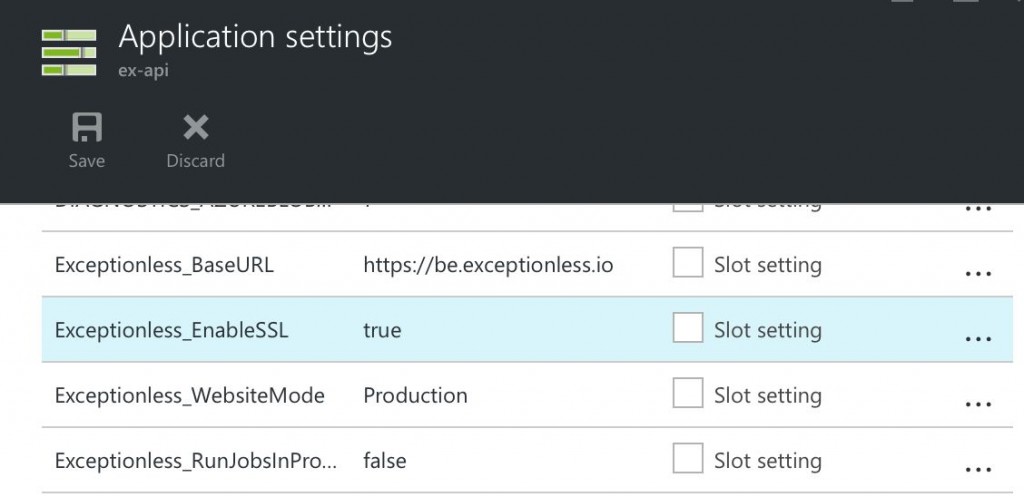Click the Production value field
This screenshot has height=497, width=1024.
pyautogui.click(x=415, y=395)
